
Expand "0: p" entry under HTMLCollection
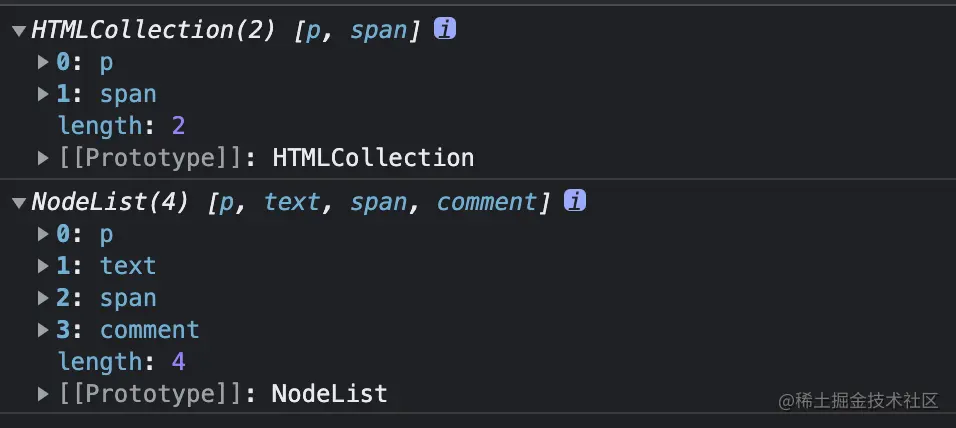43,62
